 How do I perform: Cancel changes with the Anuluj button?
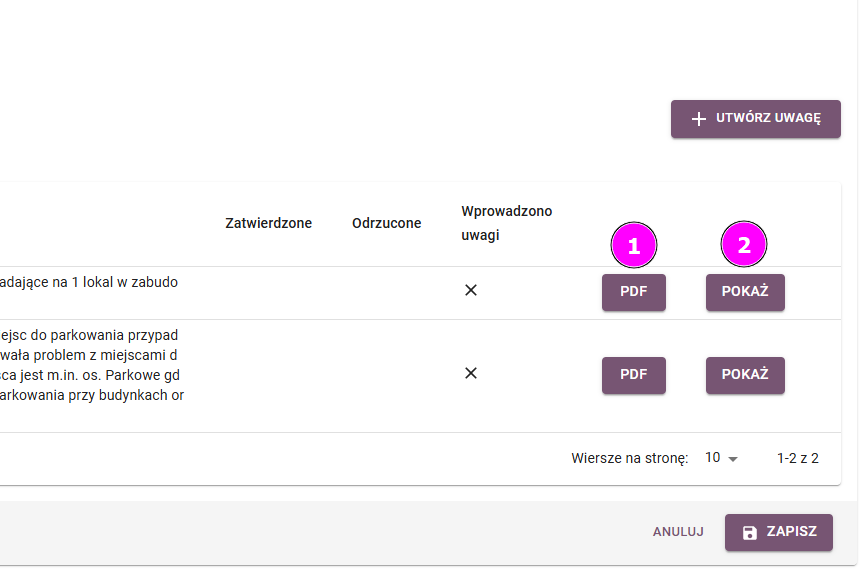point(678,532)
